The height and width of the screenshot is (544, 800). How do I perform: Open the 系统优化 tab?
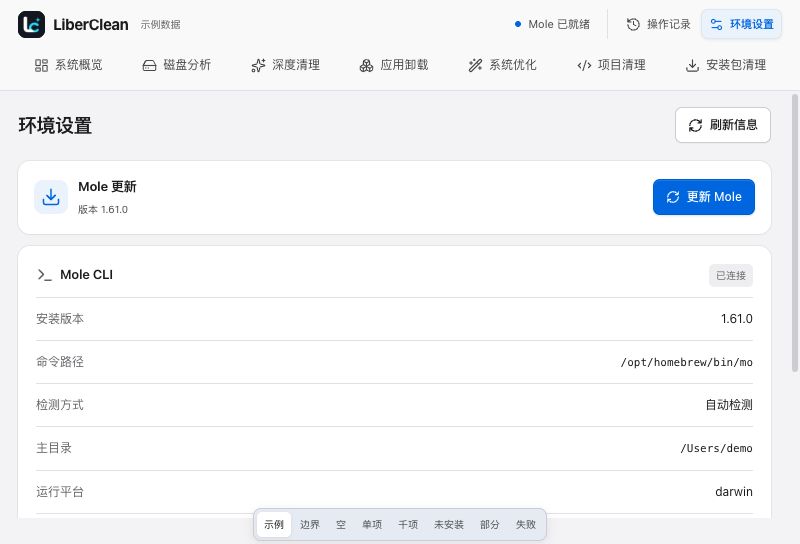[503, 65]
